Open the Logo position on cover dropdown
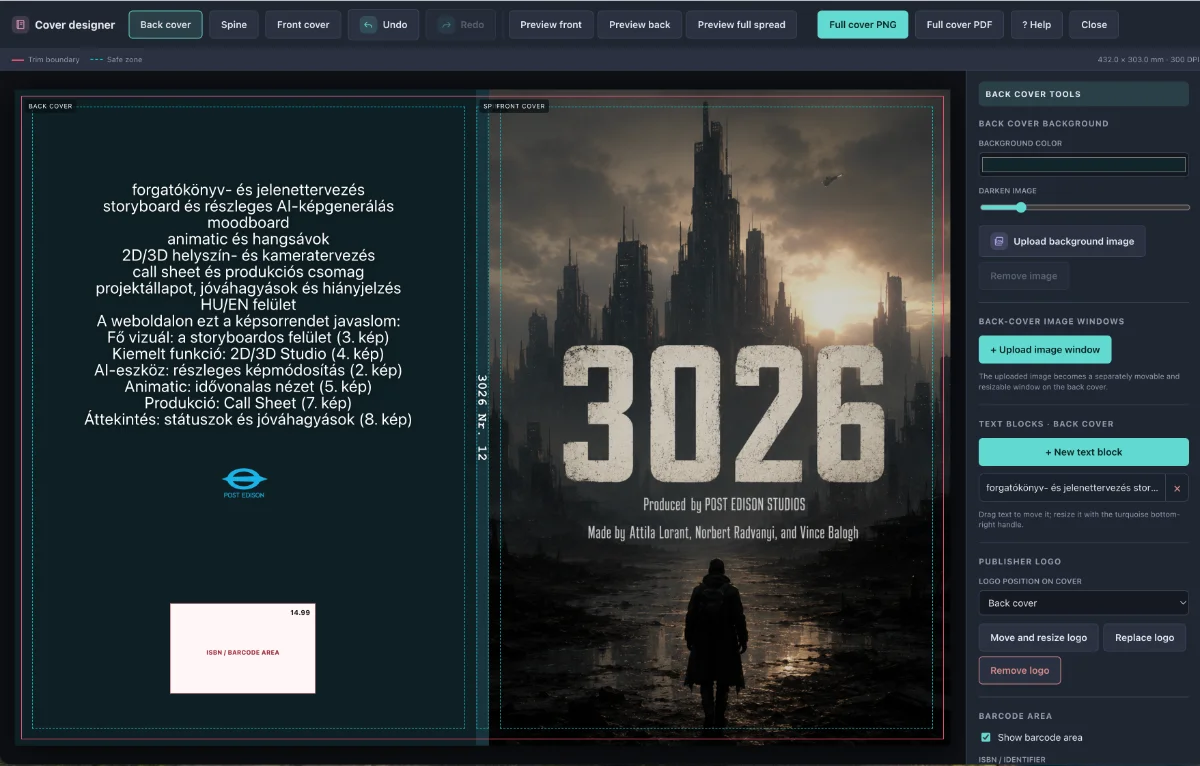Viewport: 1200px width, 766px height. [x=1084, y=603]
